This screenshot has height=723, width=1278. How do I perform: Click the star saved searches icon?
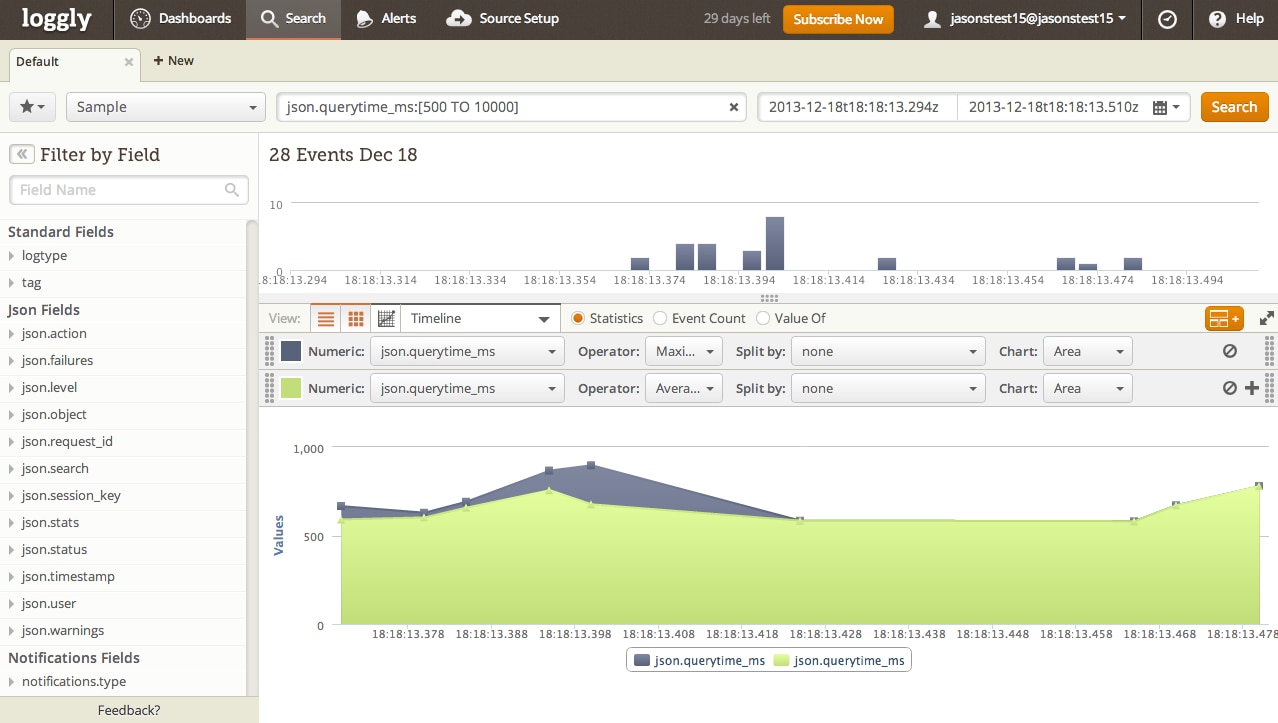[32, 107]
